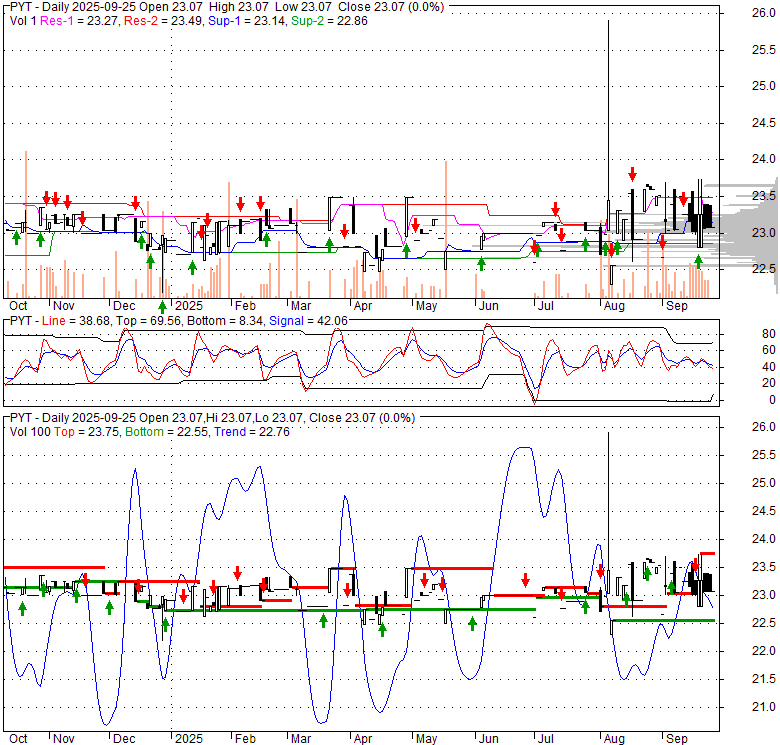The image size is (780, 745).
Task: Click the Res-2 = 23.49 legend label
Action: 164,21
